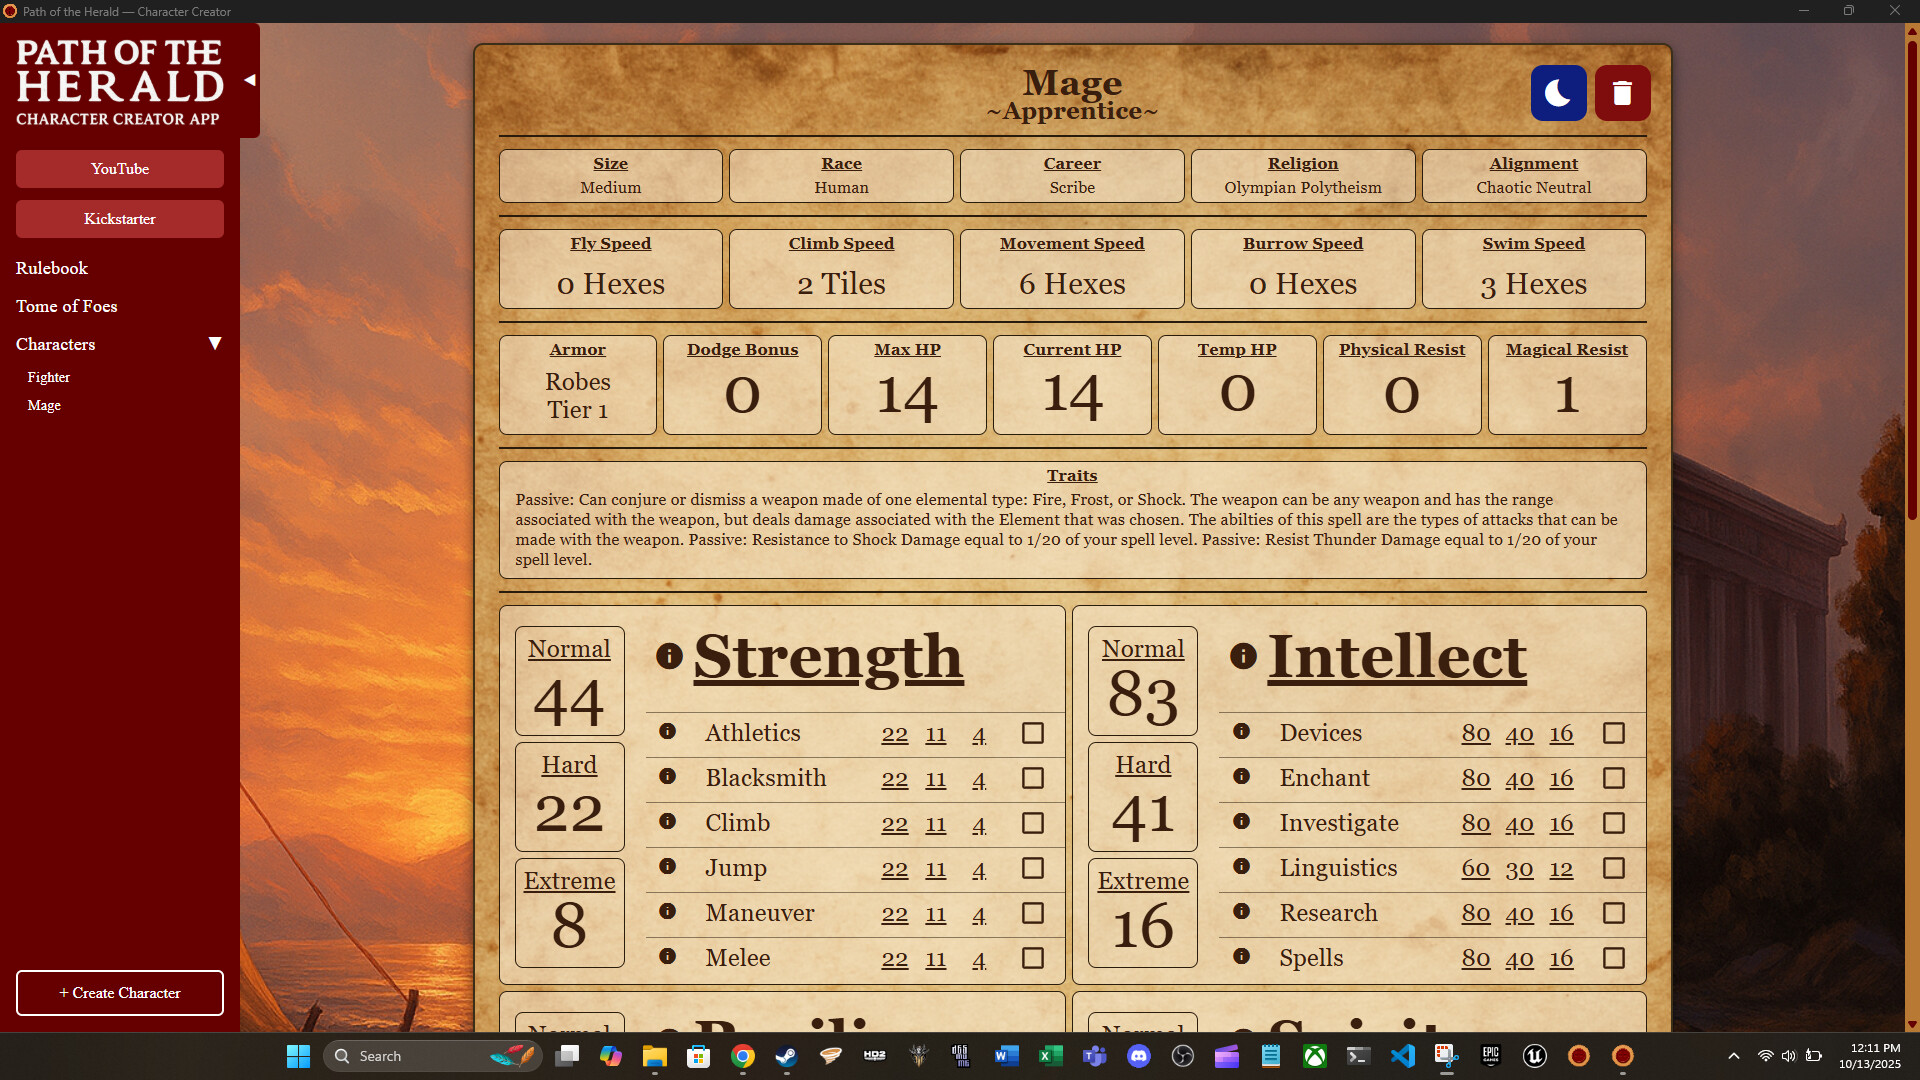This screenshot has height=1080, width=1920.
Task: Check the Athletics proficiency checkbox
Action: (x=1033, y=733)
